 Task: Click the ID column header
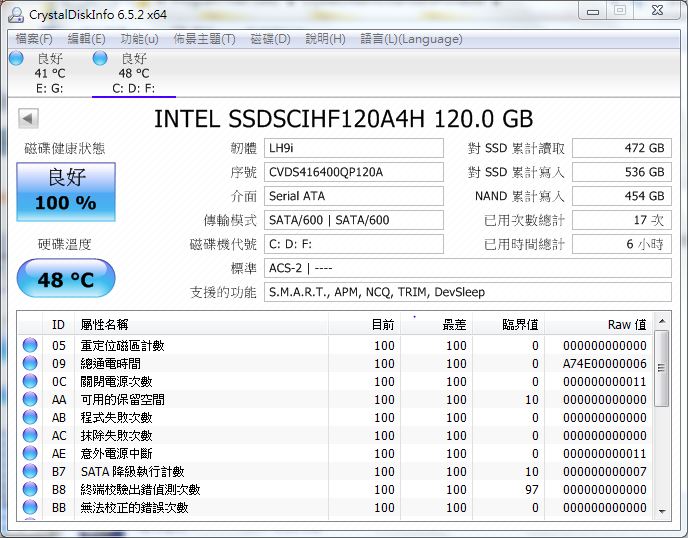[x=58, y=324]
